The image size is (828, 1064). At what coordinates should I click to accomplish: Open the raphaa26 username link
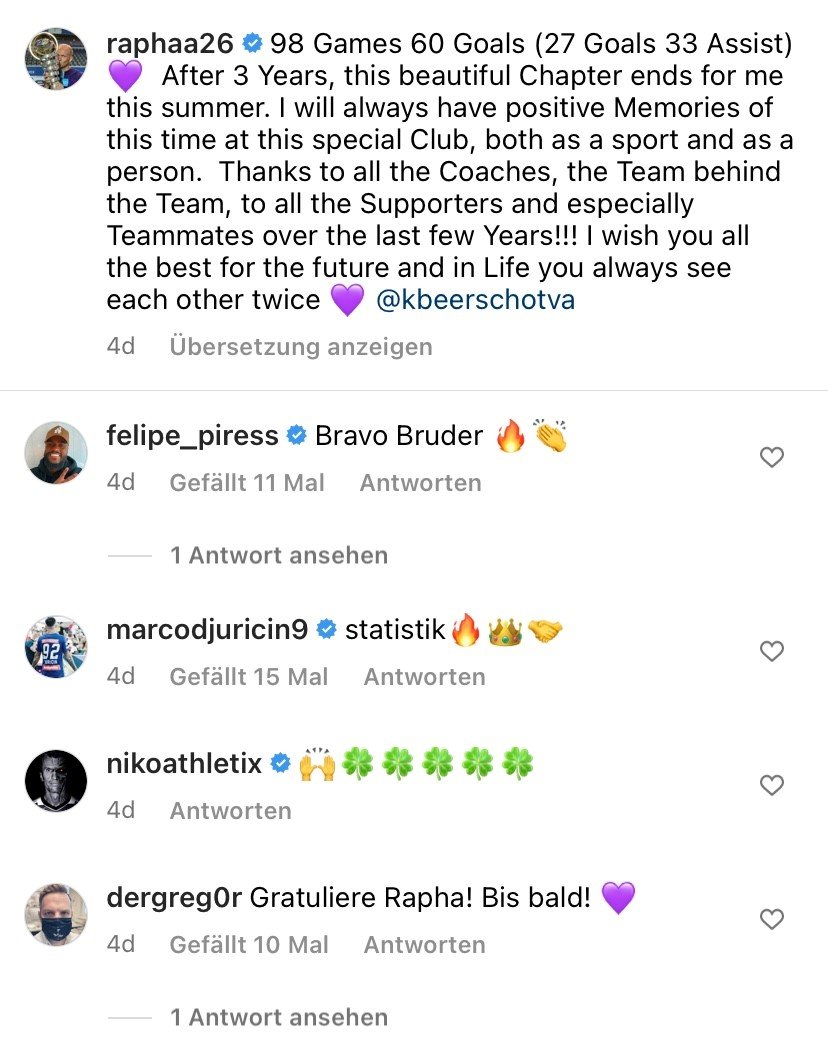pyautogui.click(x=170, y=43)
